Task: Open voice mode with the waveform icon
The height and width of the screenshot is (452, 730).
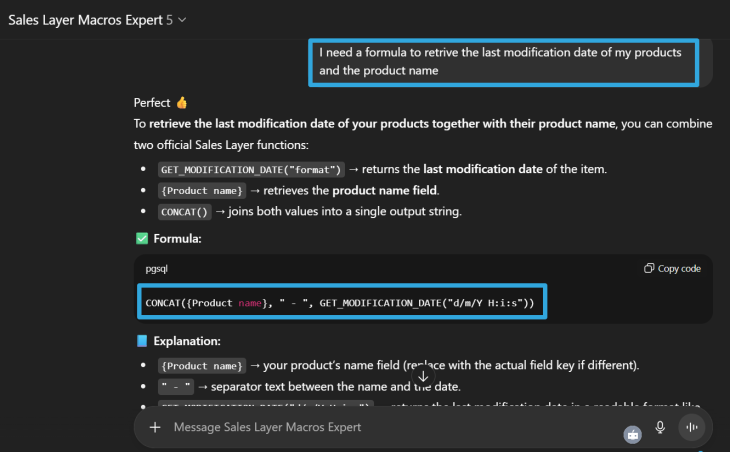Action: click(691, 427)
